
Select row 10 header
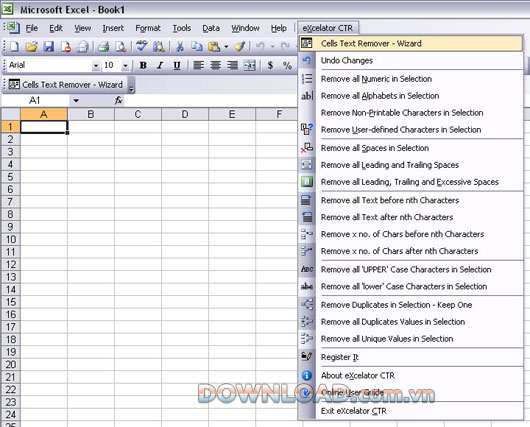pyautogui.click(x=10, y=239)
